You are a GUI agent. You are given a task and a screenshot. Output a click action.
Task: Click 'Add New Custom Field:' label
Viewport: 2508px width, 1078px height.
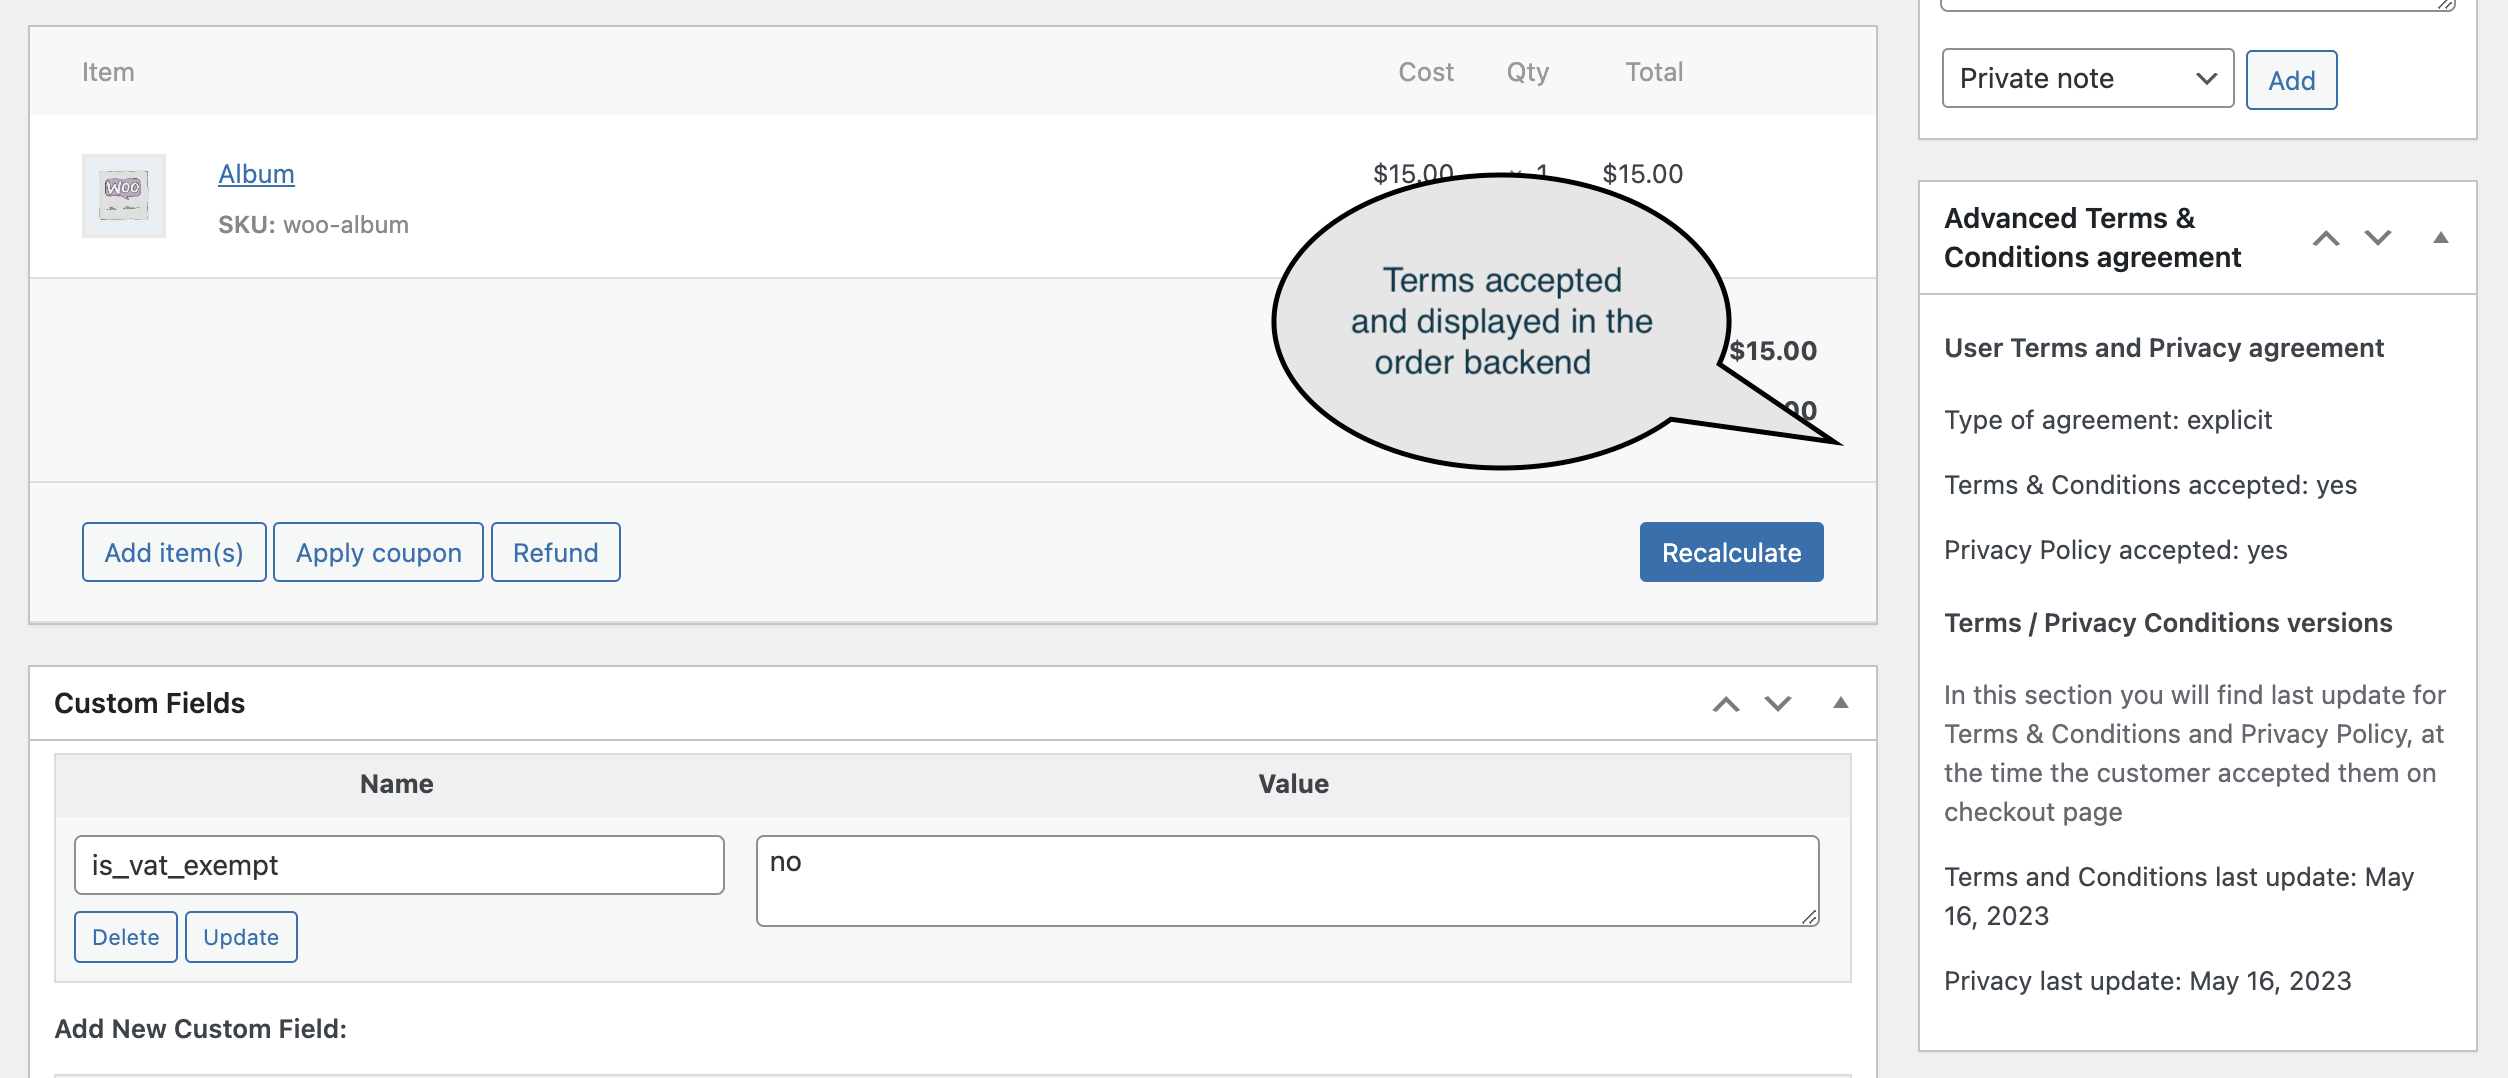(201, 1029)
